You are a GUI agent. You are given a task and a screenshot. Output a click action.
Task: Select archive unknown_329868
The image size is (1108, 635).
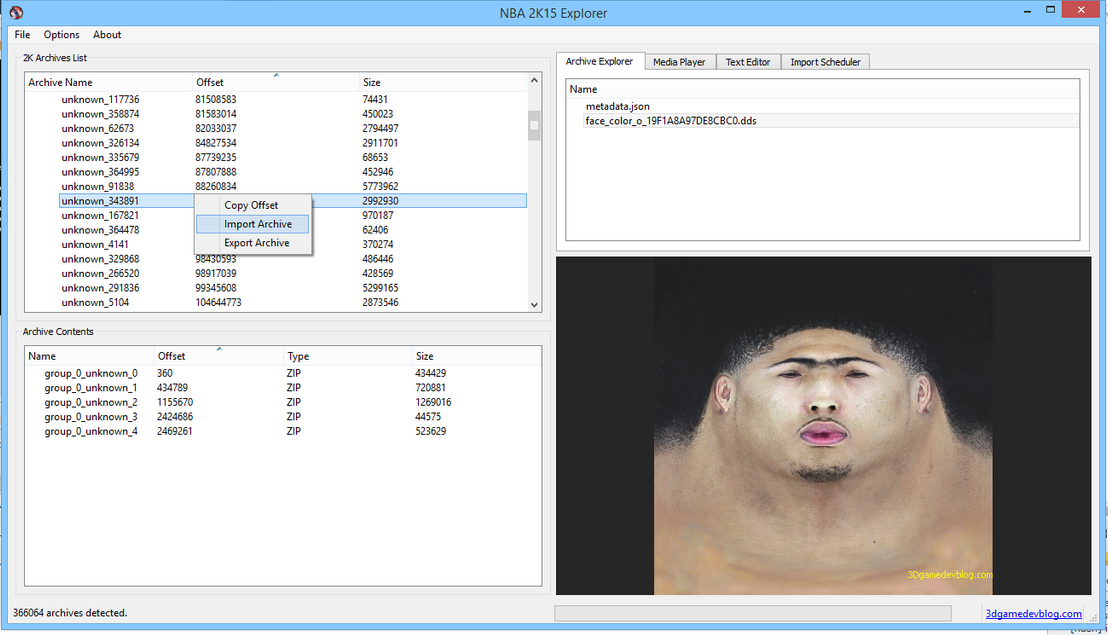tap(100, 259)
